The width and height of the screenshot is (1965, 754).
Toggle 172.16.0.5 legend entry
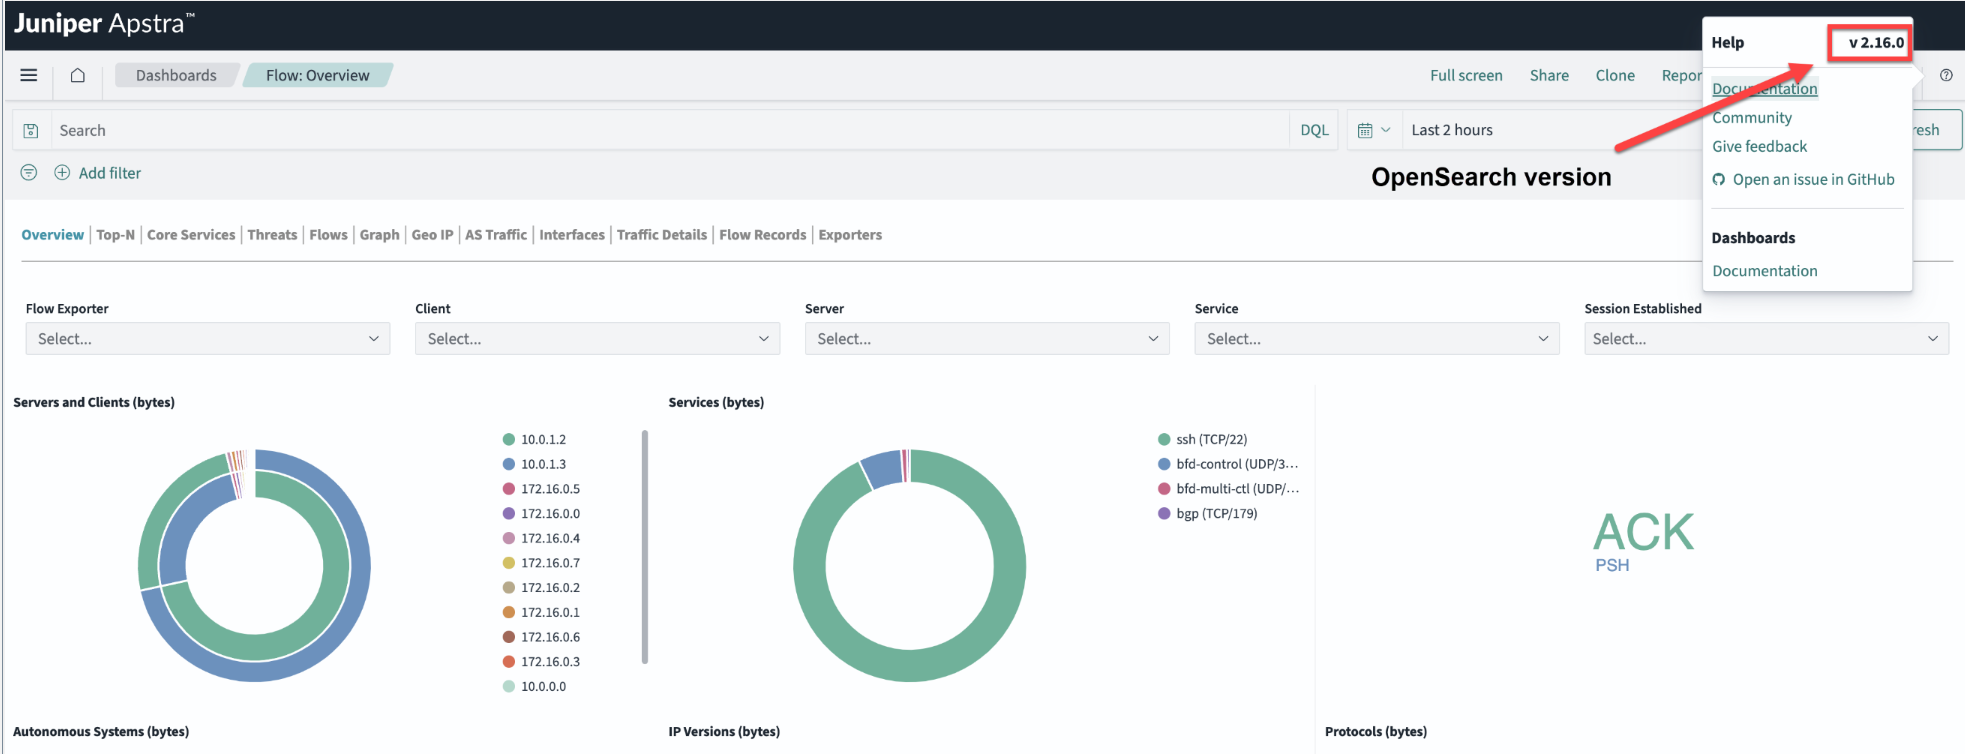pos(549,489)
